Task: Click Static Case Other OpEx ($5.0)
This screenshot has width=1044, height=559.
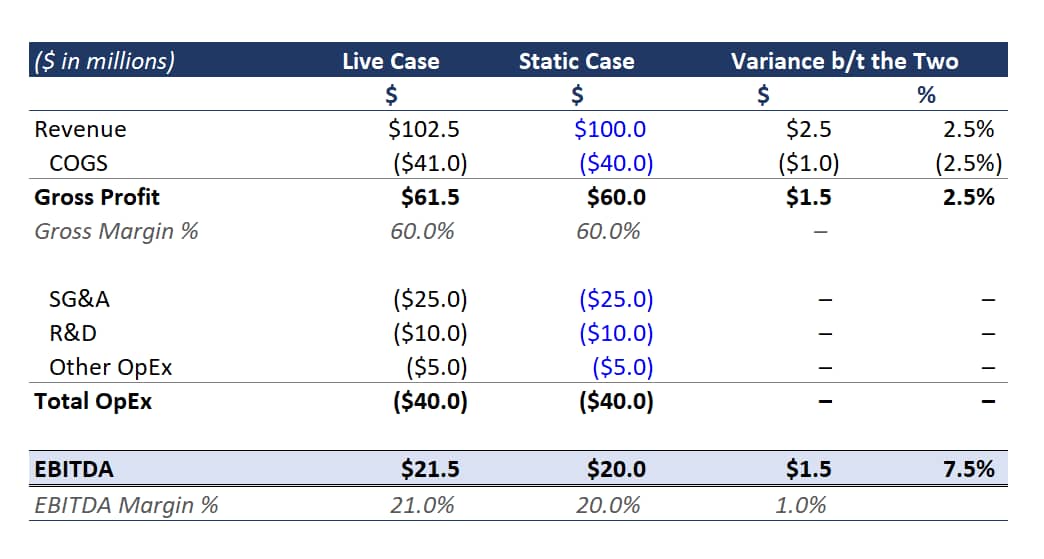Action: (623, 367)
